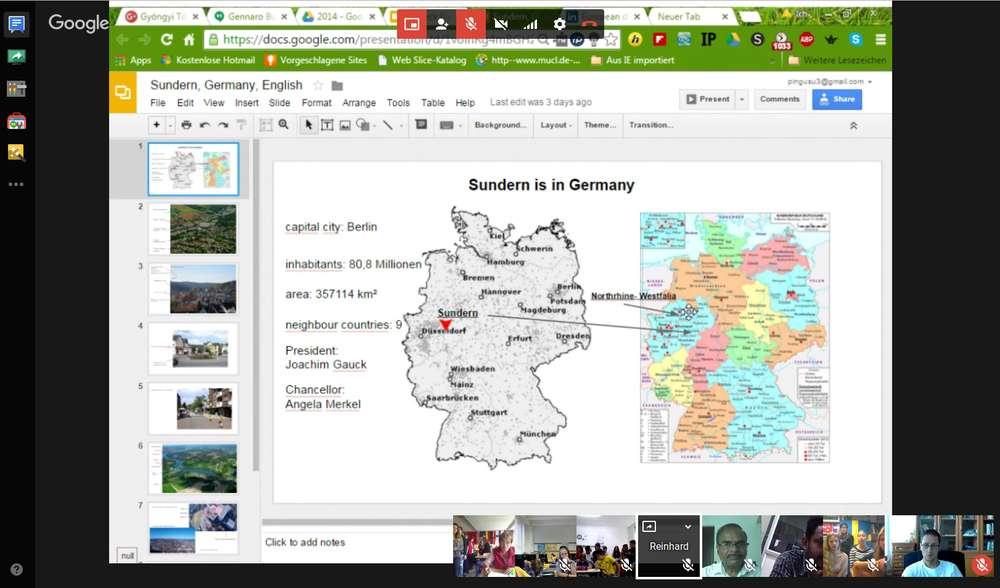This screenshot has height=588, width=1000.
Task: Toggle camera off in Hangout bar
Action: (x=501, y=24)
